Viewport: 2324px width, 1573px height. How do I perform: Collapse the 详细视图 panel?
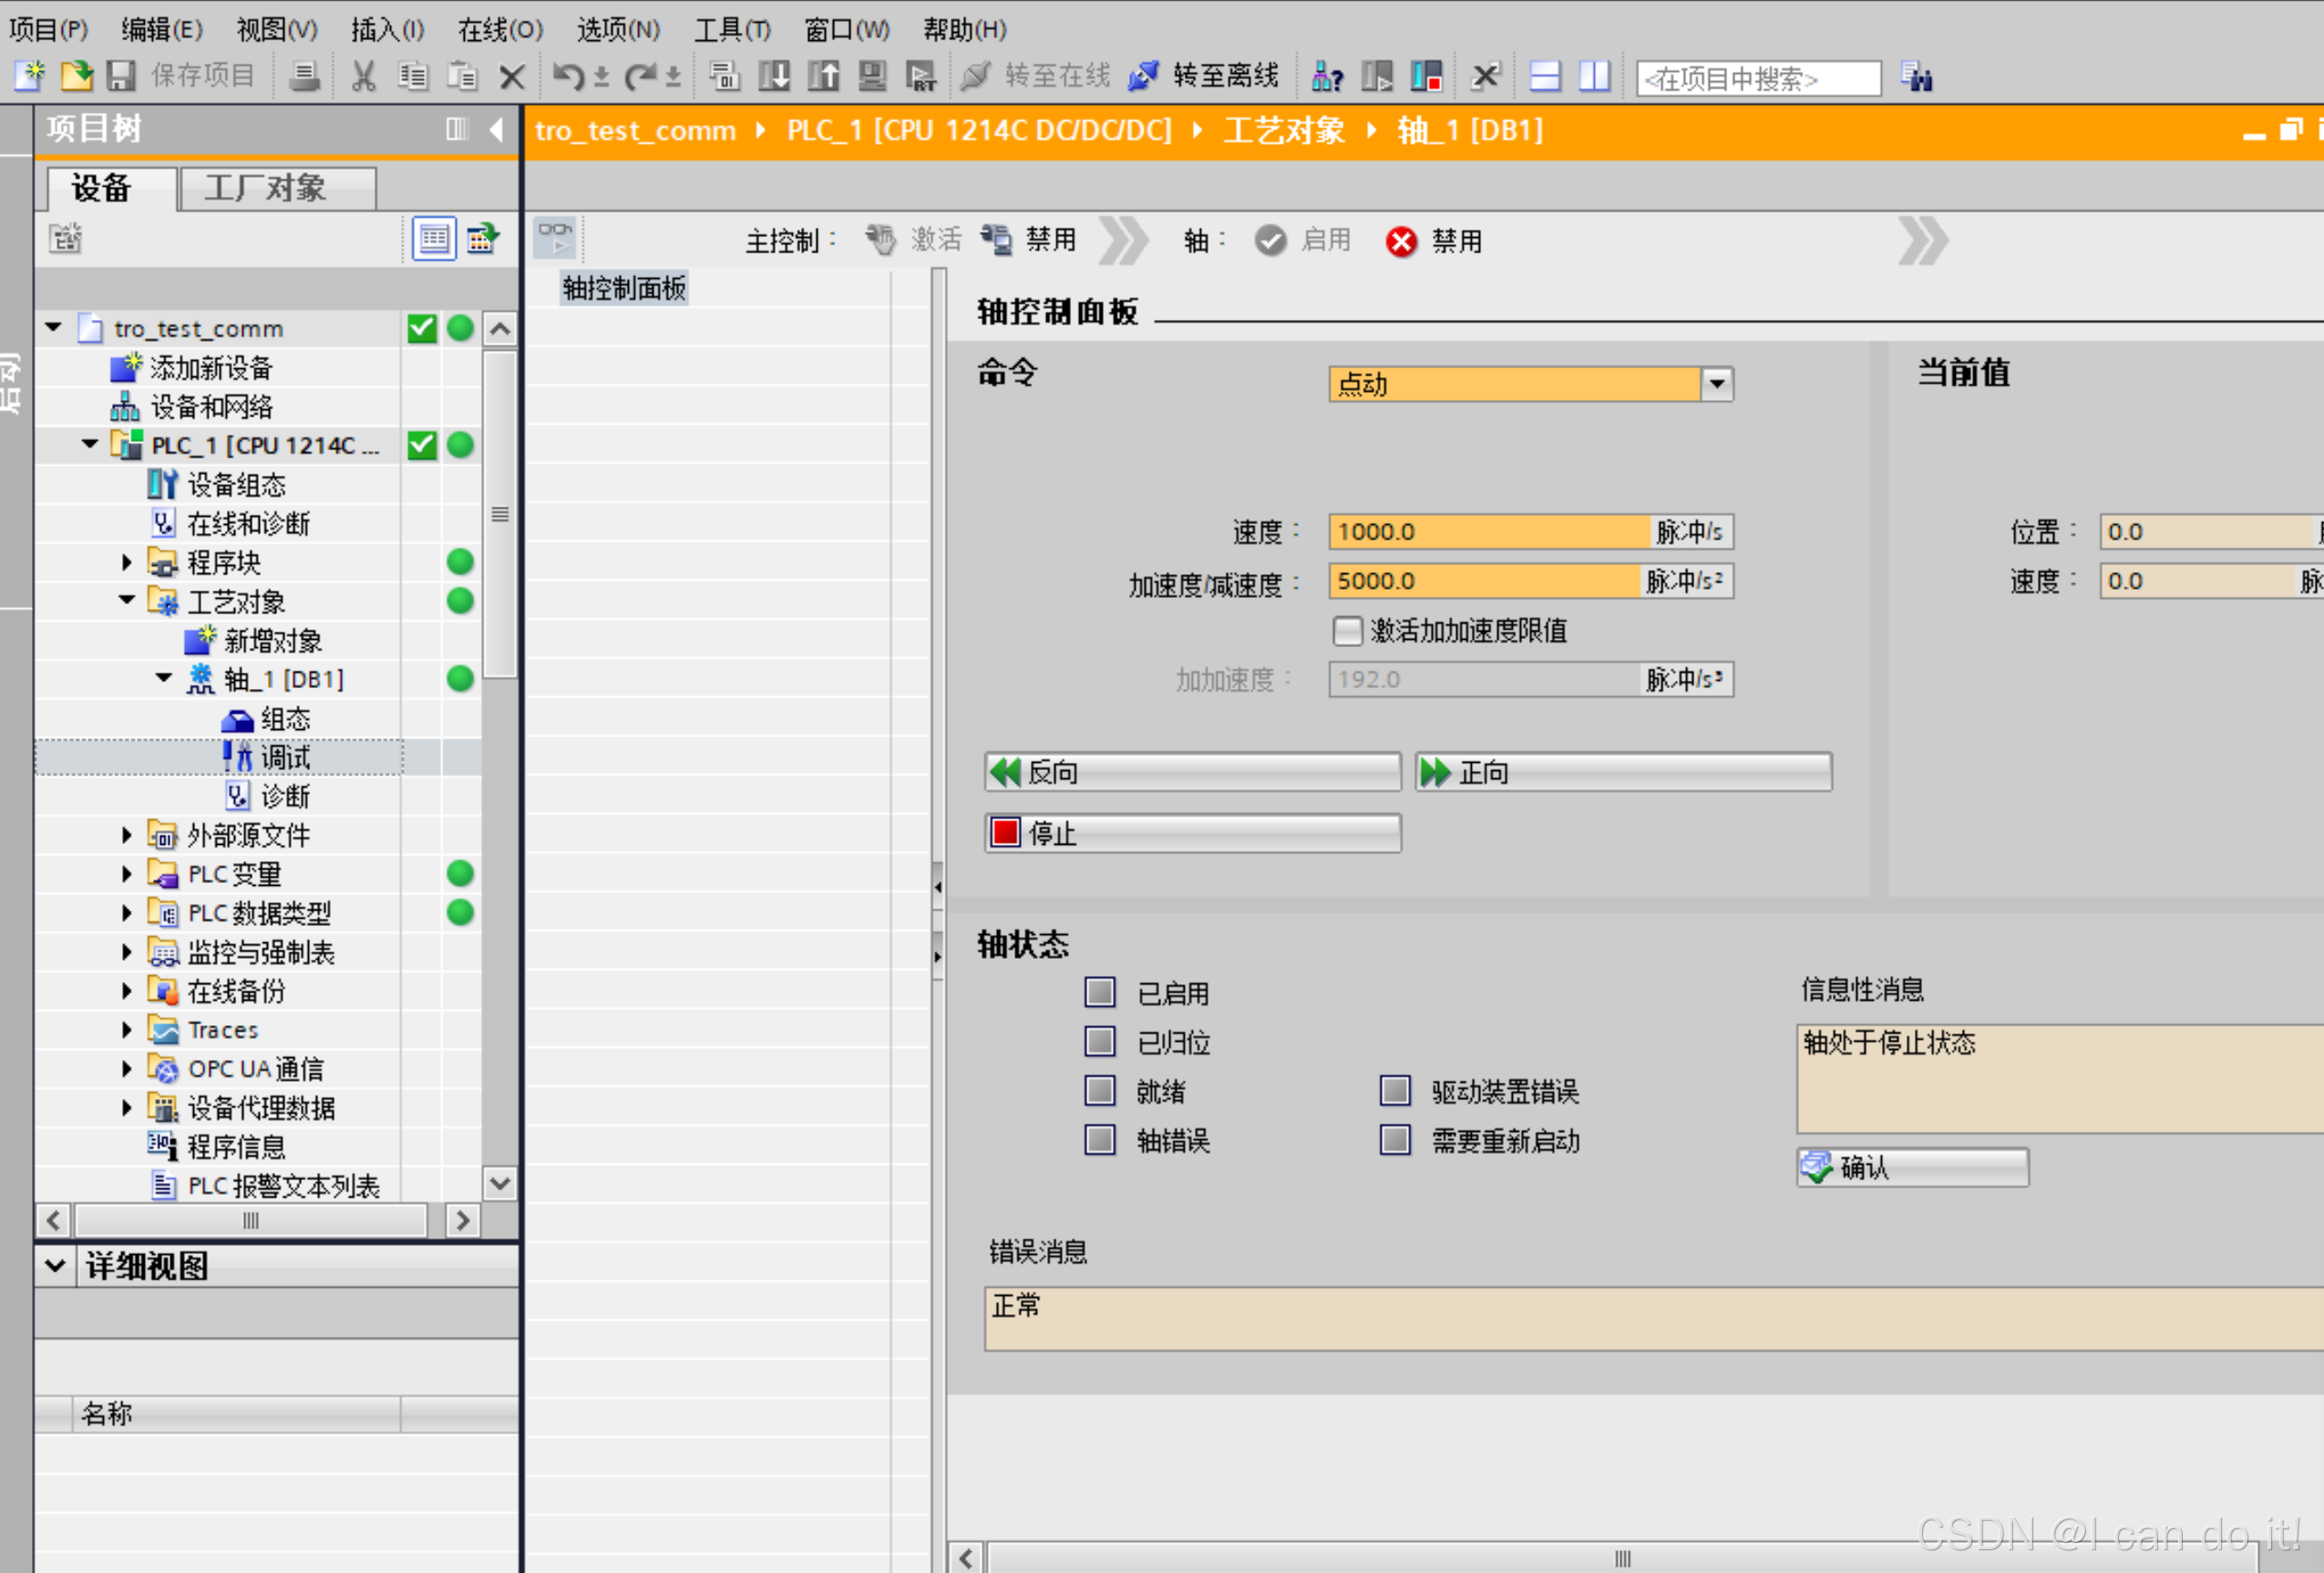pyautogui.click(x=55, y=1266)
